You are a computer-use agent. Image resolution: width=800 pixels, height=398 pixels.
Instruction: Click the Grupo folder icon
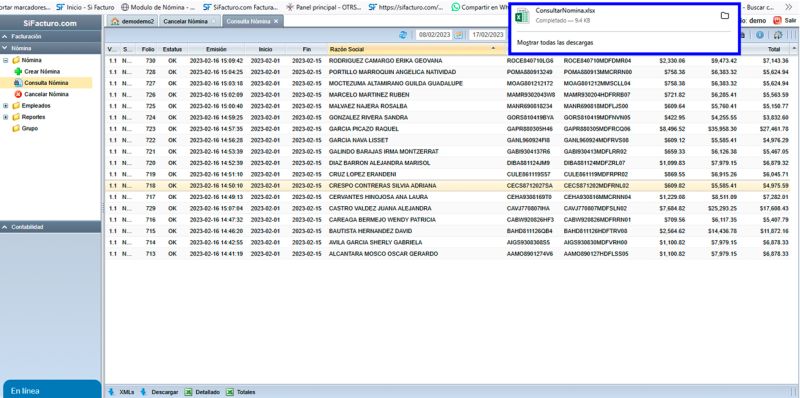click(16, 129)
